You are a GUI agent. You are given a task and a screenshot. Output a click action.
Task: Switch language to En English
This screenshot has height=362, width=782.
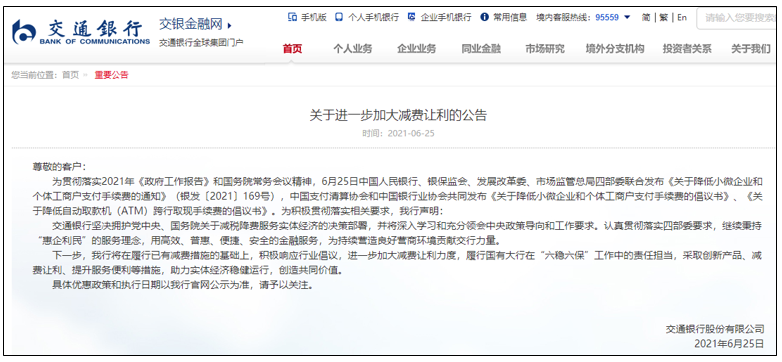point(682,17)
